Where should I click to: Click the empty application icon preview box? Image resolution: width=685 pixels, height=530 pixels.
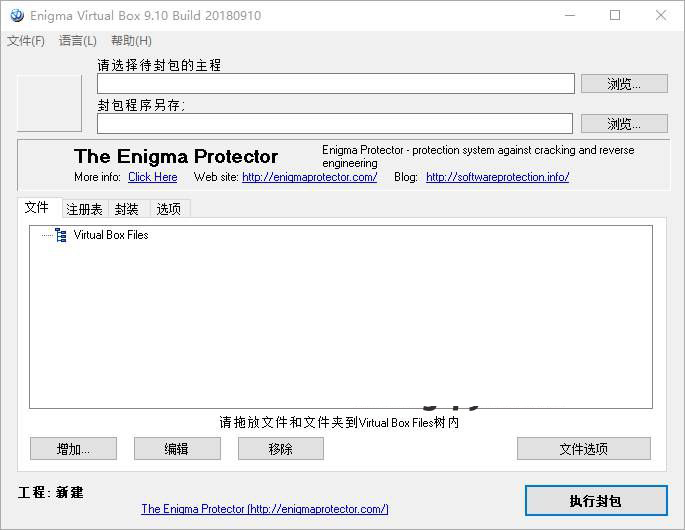pyautogui.click(x=49, y=103)
